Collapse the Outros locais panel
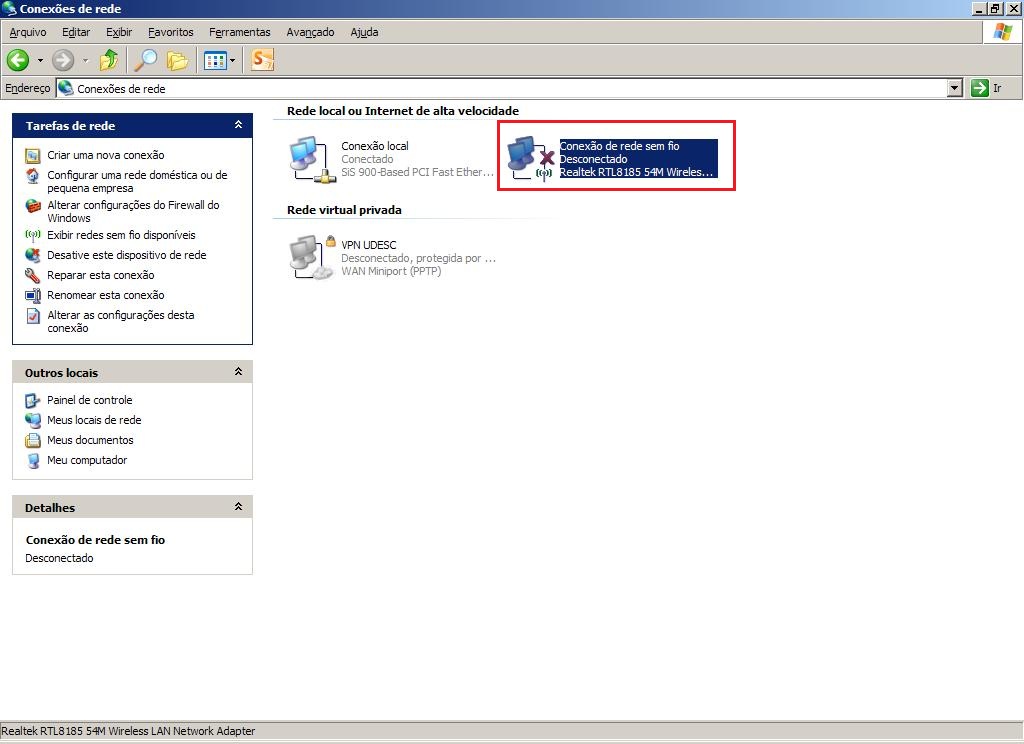The width and height of the screenshot is (1024, 744). [x=238, y=372]
